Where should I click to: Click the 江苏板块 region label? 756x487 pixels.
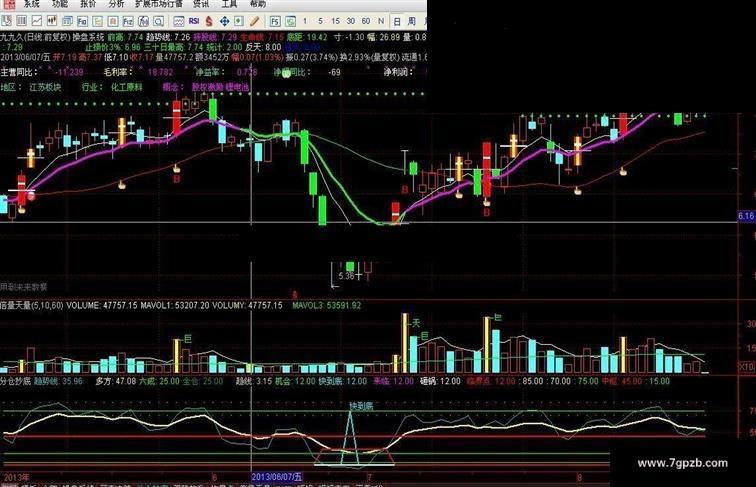45,87
